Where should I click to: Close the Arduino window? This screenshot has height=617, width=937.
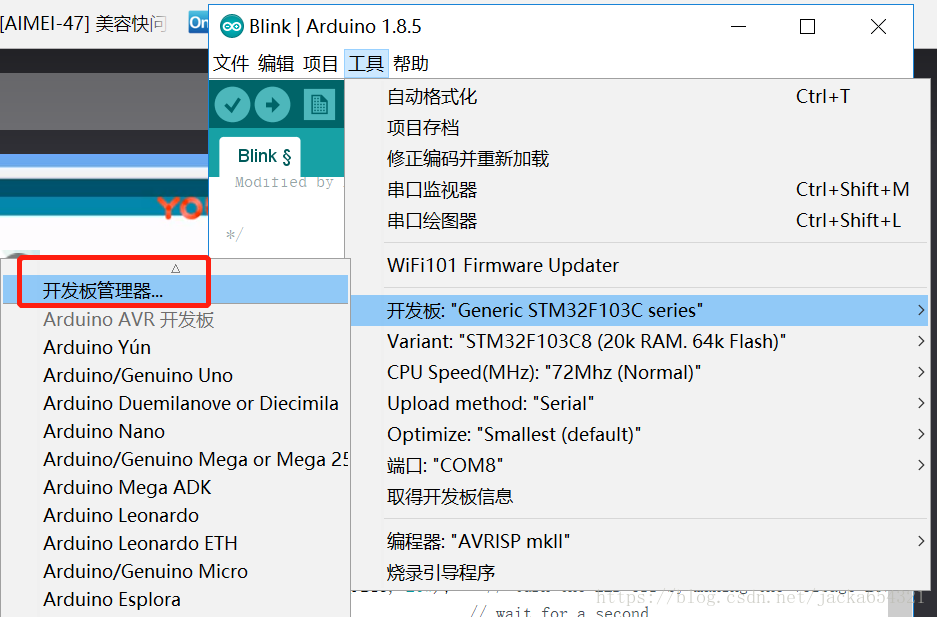coord(878,26)
